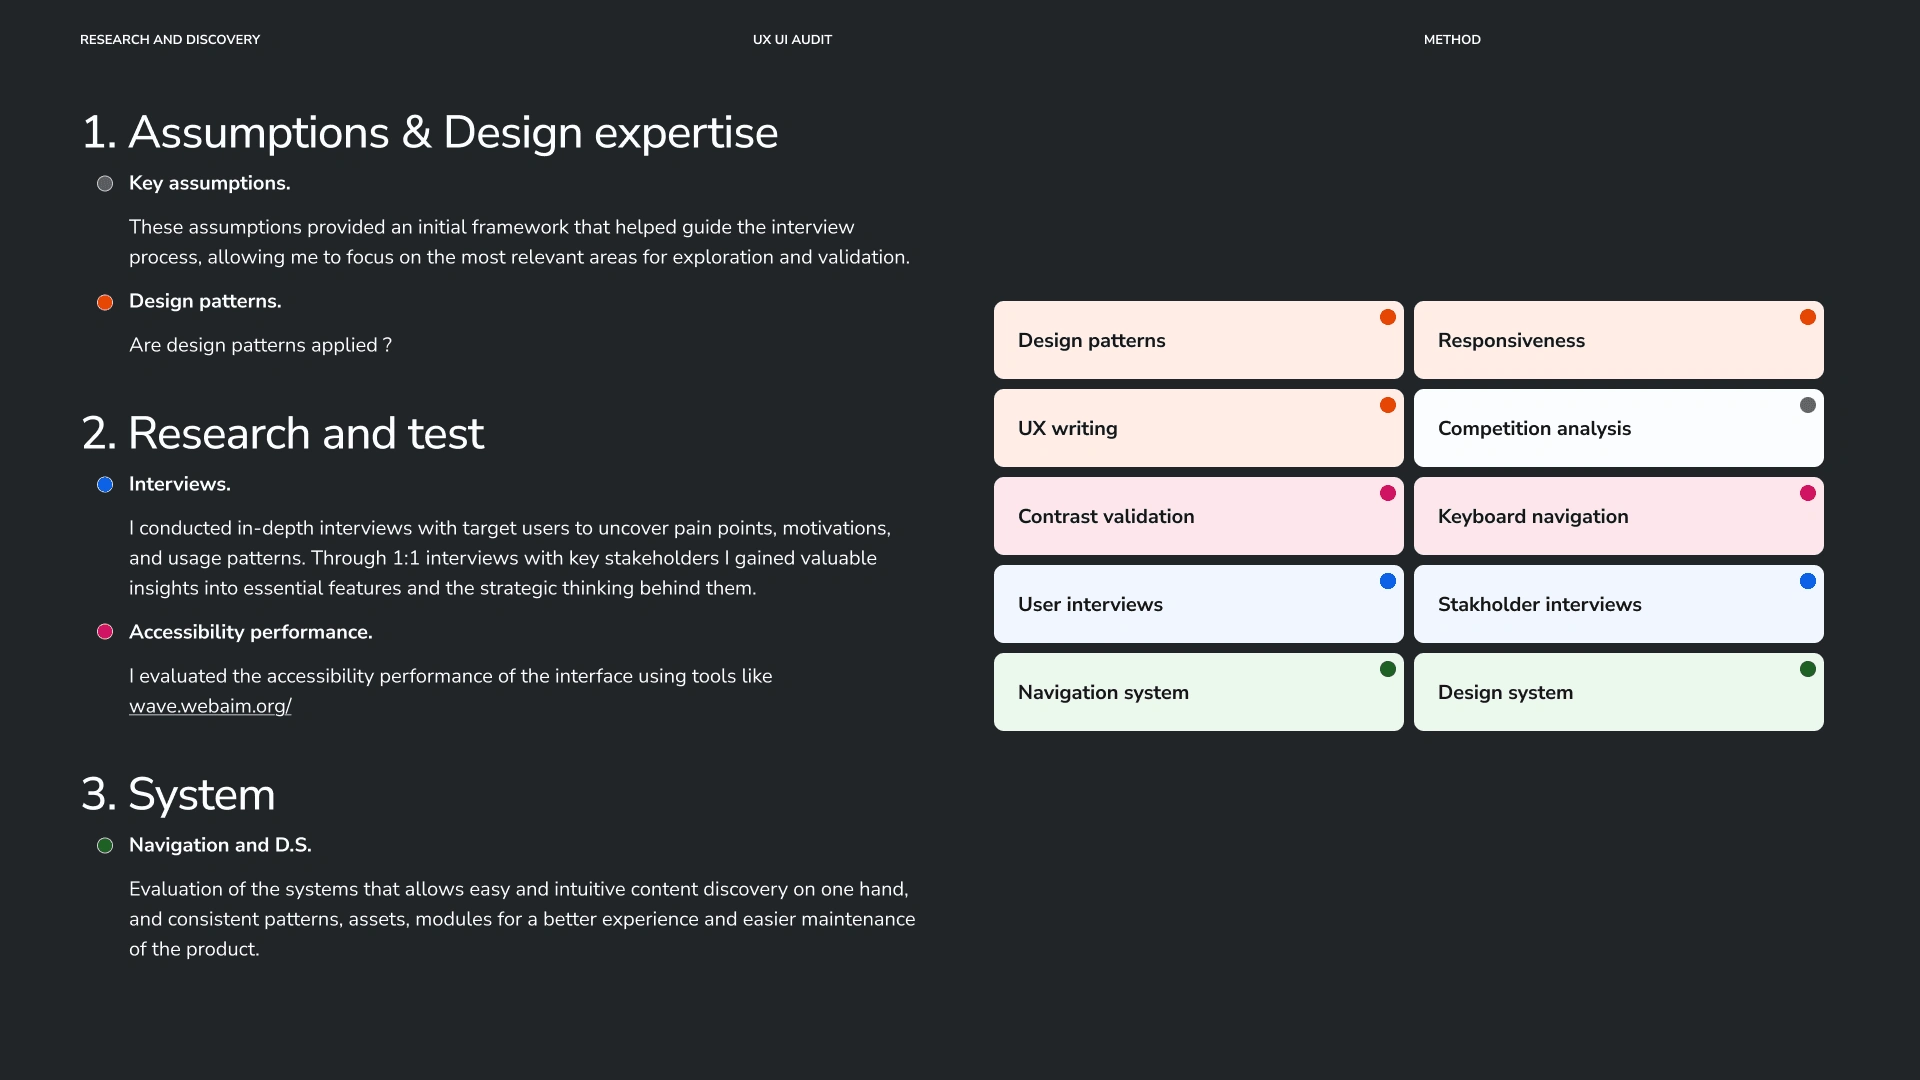
Task: Click the UX UI AUDIT header label
Action: click(792, 40)
